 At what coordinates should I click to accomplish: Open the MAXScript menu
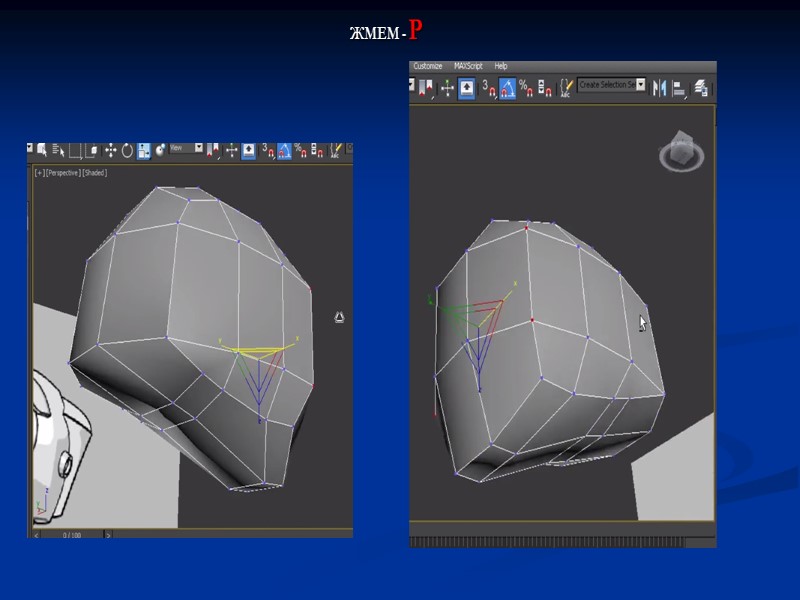coord(468,66)
